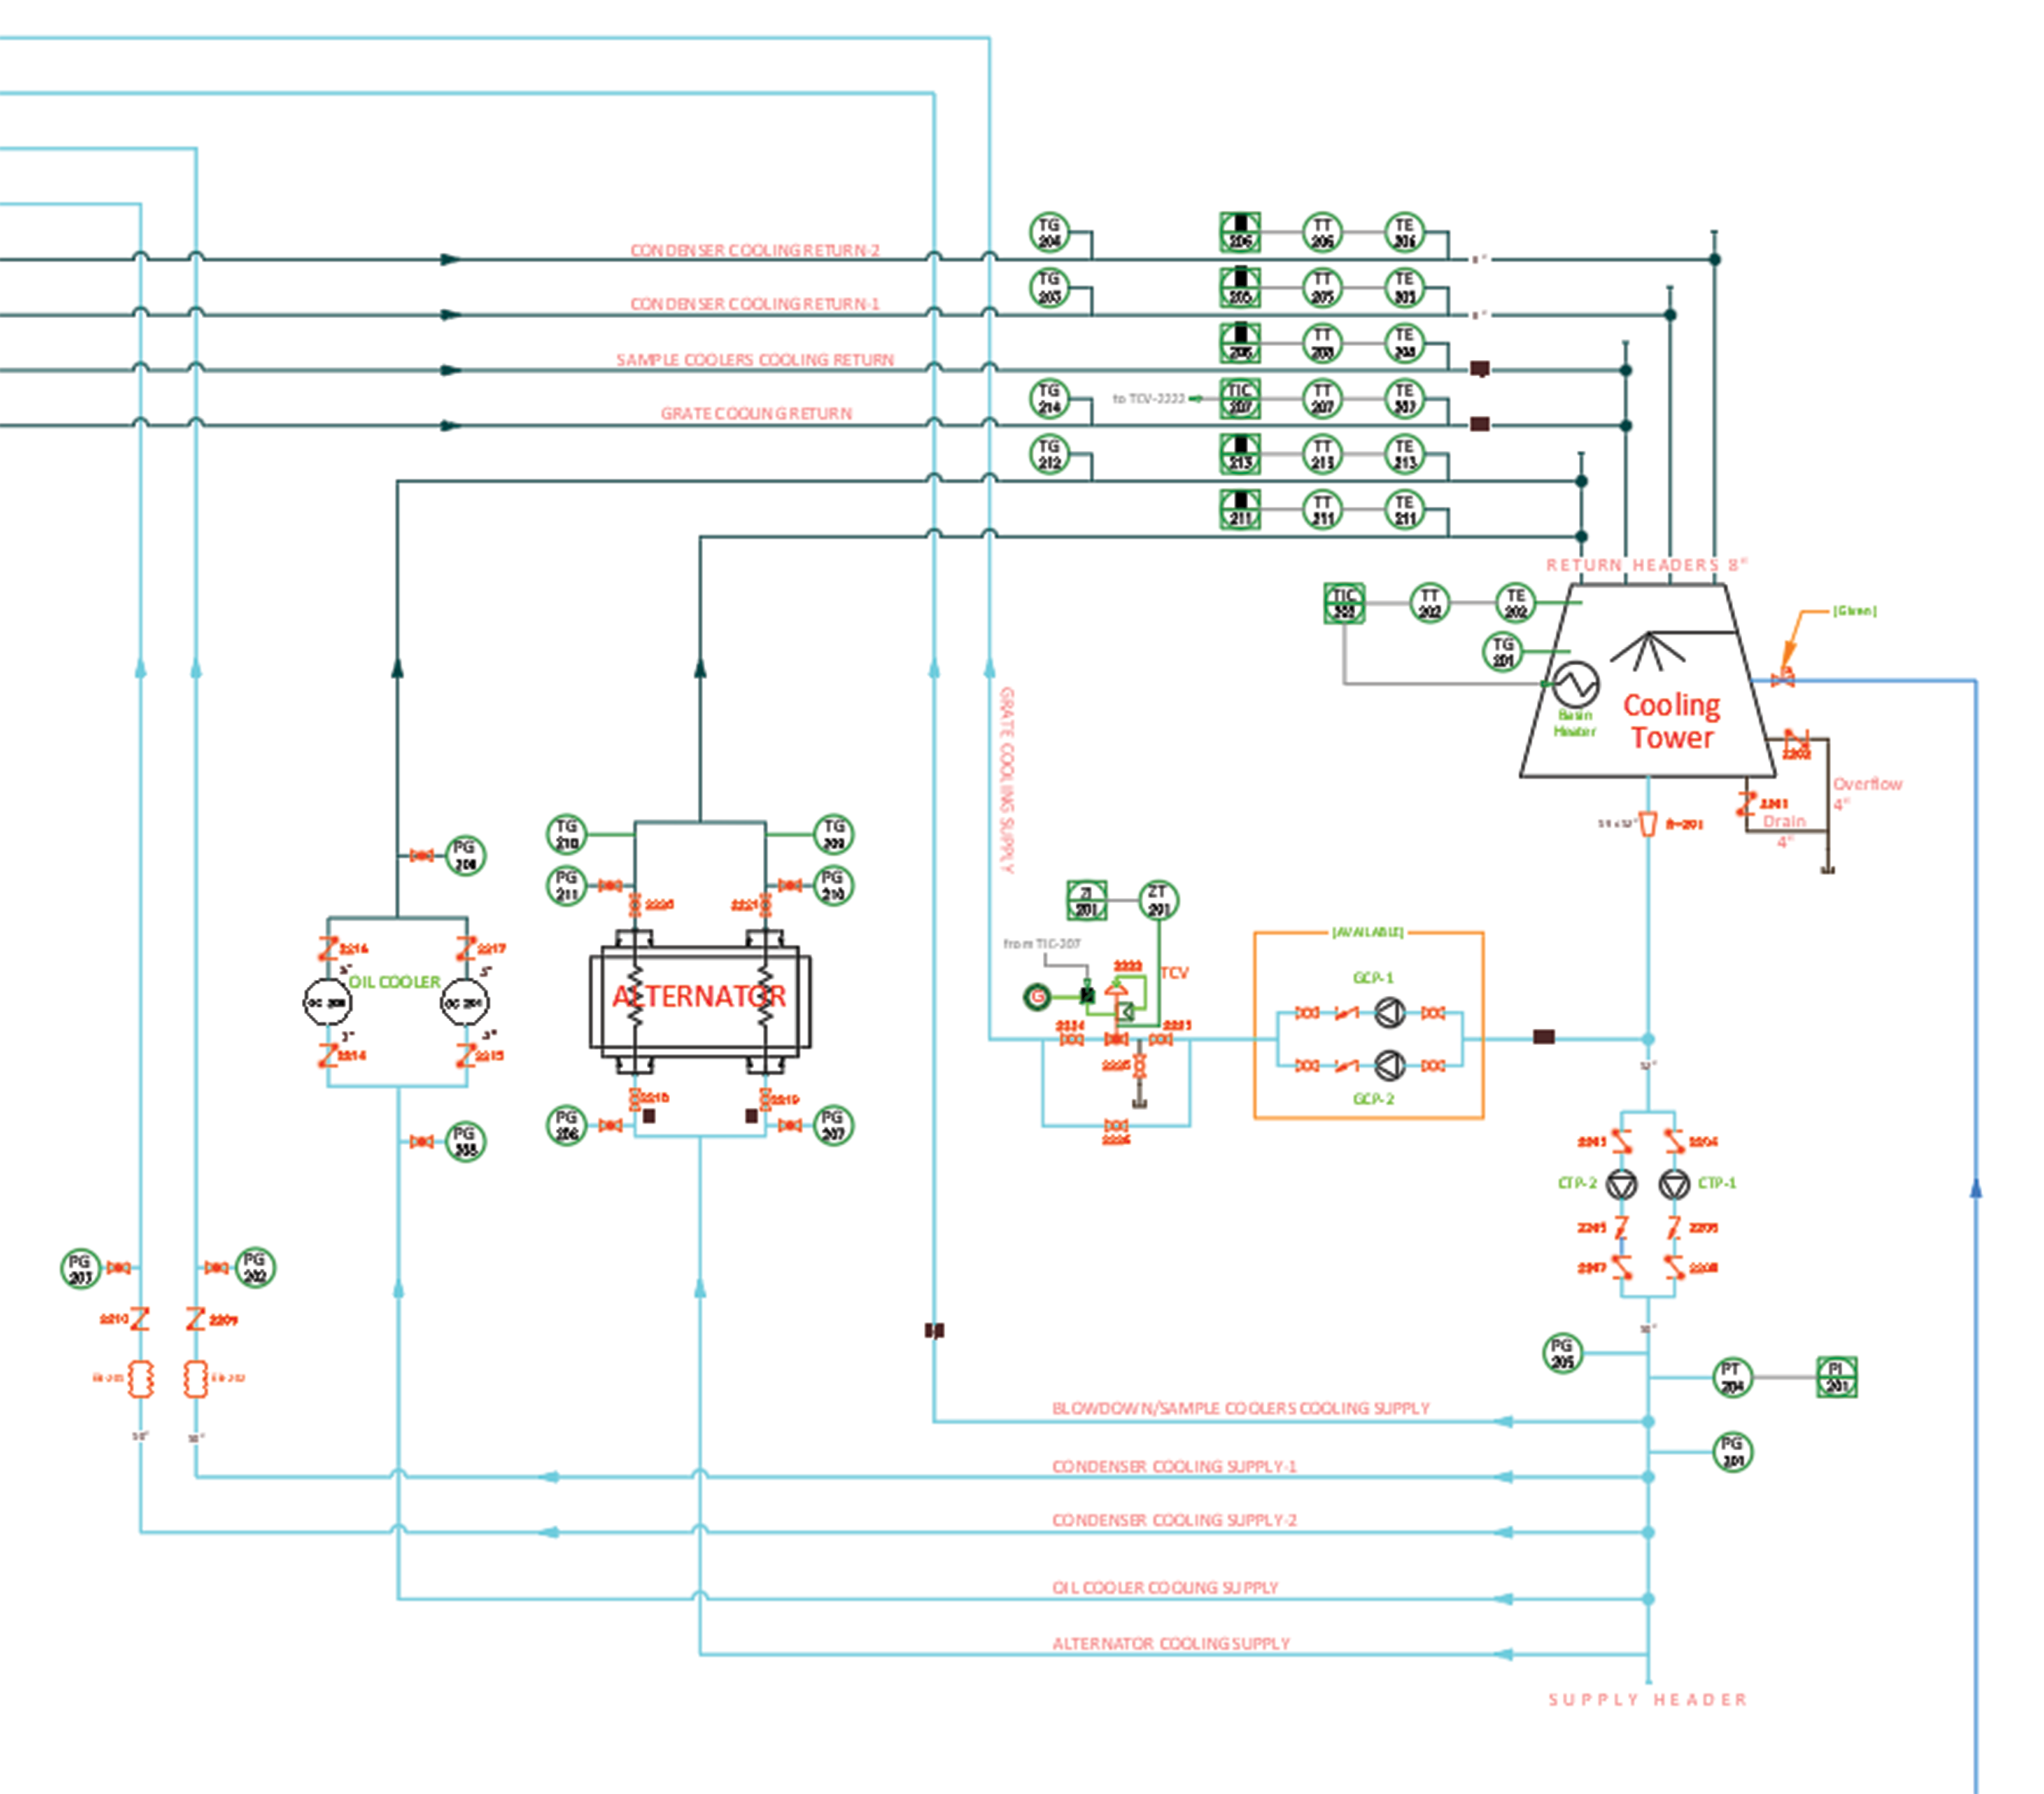Image resolution: width=2044 pixels, height=1794 pixels.
Task: Select the TT 207 transmitter bubble
Action: (x=1322, y=398)
